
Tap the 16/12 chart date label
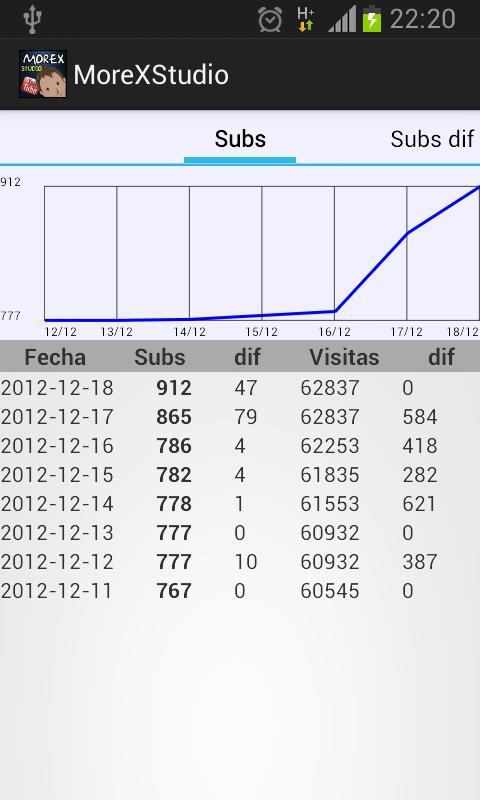(335, 332)
